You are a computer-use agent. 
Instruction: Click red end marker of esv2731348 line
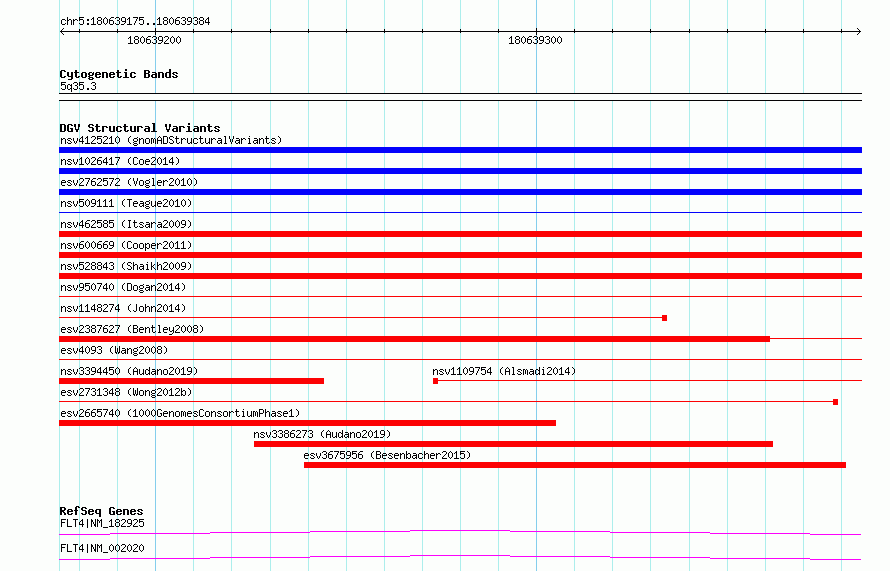tap(836, 402)
